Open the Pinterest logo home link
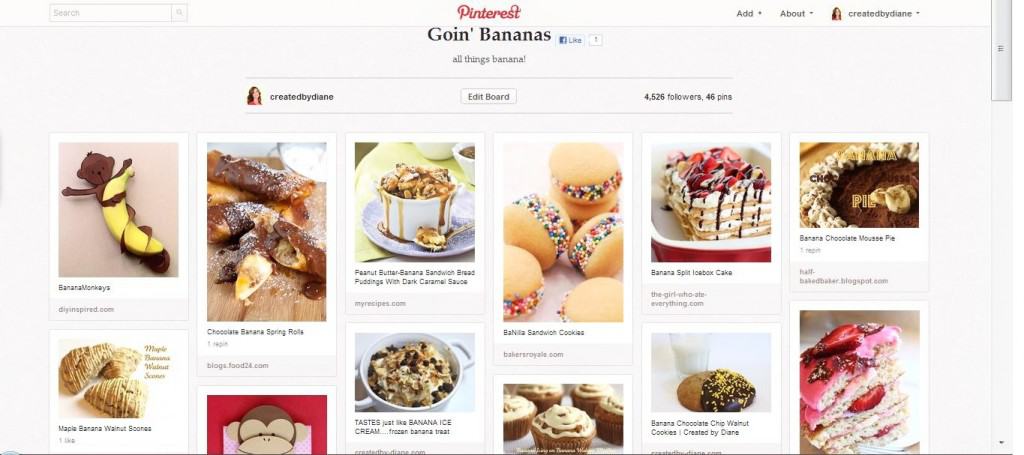The height and width of the screenshot is (455, 1024). point(488,12)
